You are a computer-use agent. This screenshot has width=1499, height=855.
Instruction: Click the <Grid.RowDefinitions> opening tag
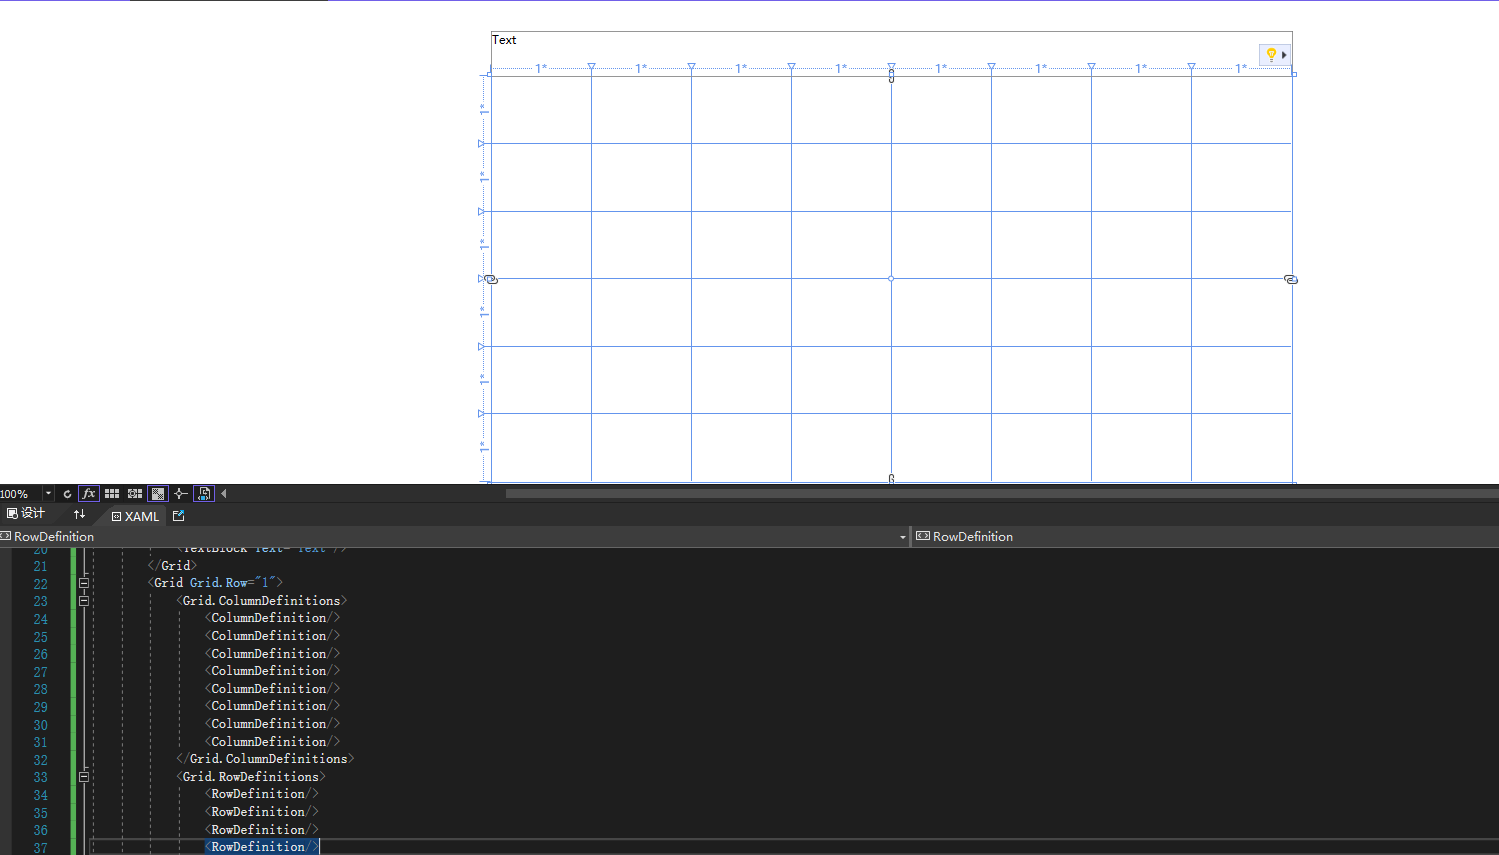point(251,777)
